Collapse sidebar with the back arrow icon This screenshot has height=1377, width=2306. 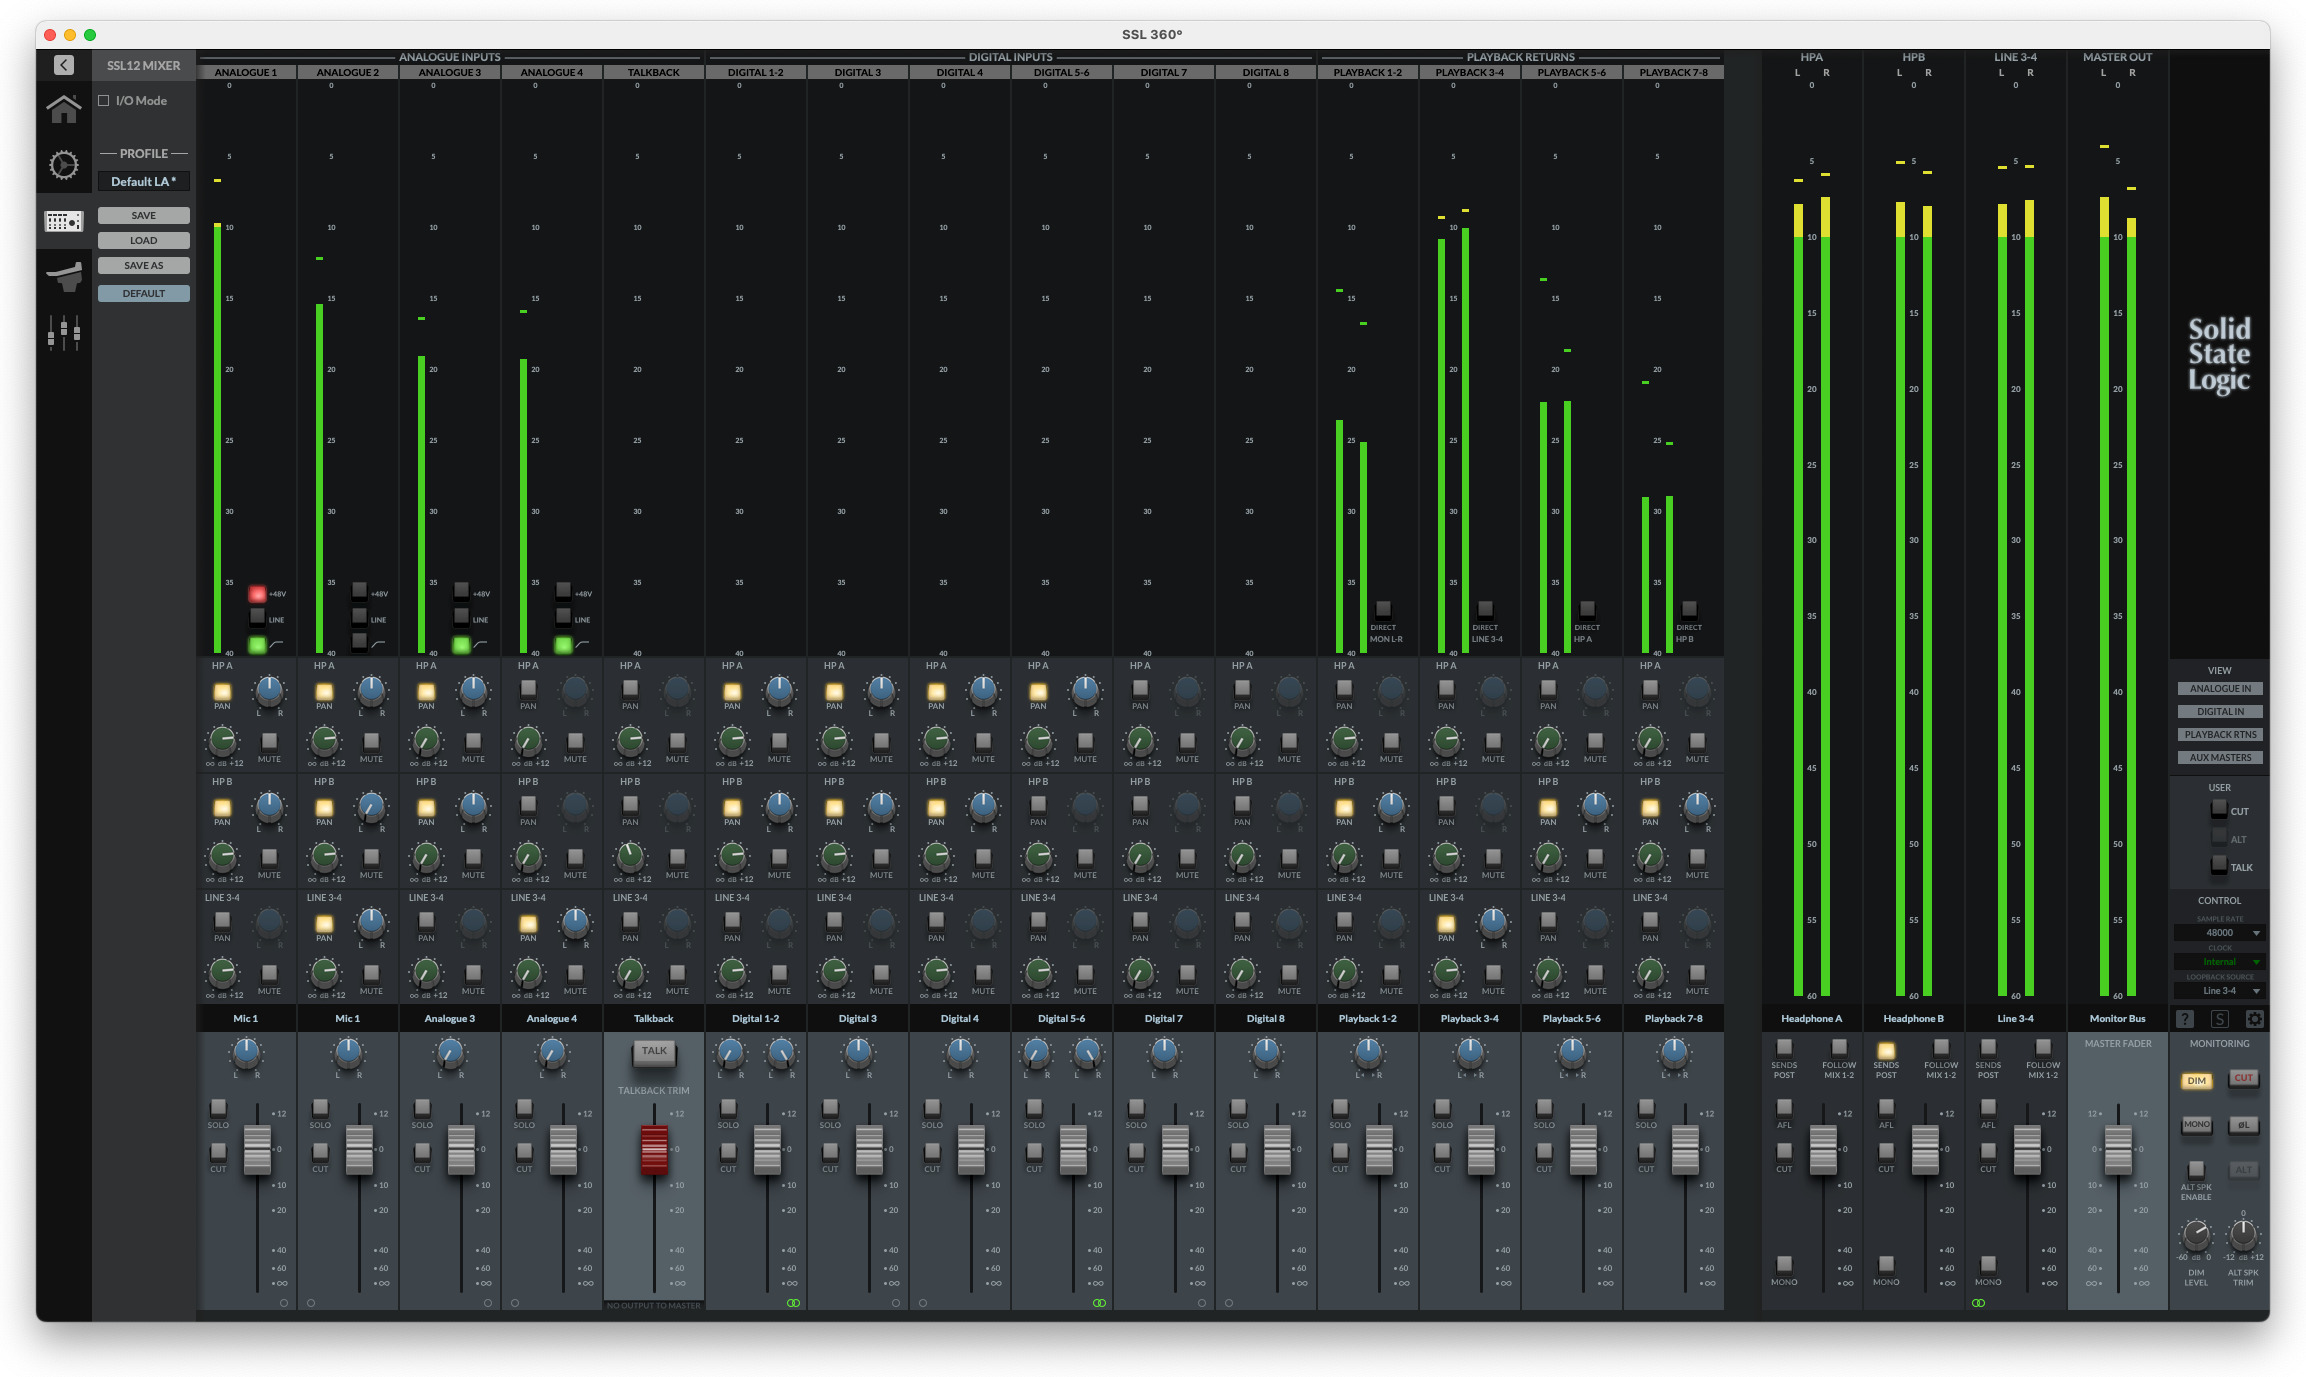(x=63, y=65)
